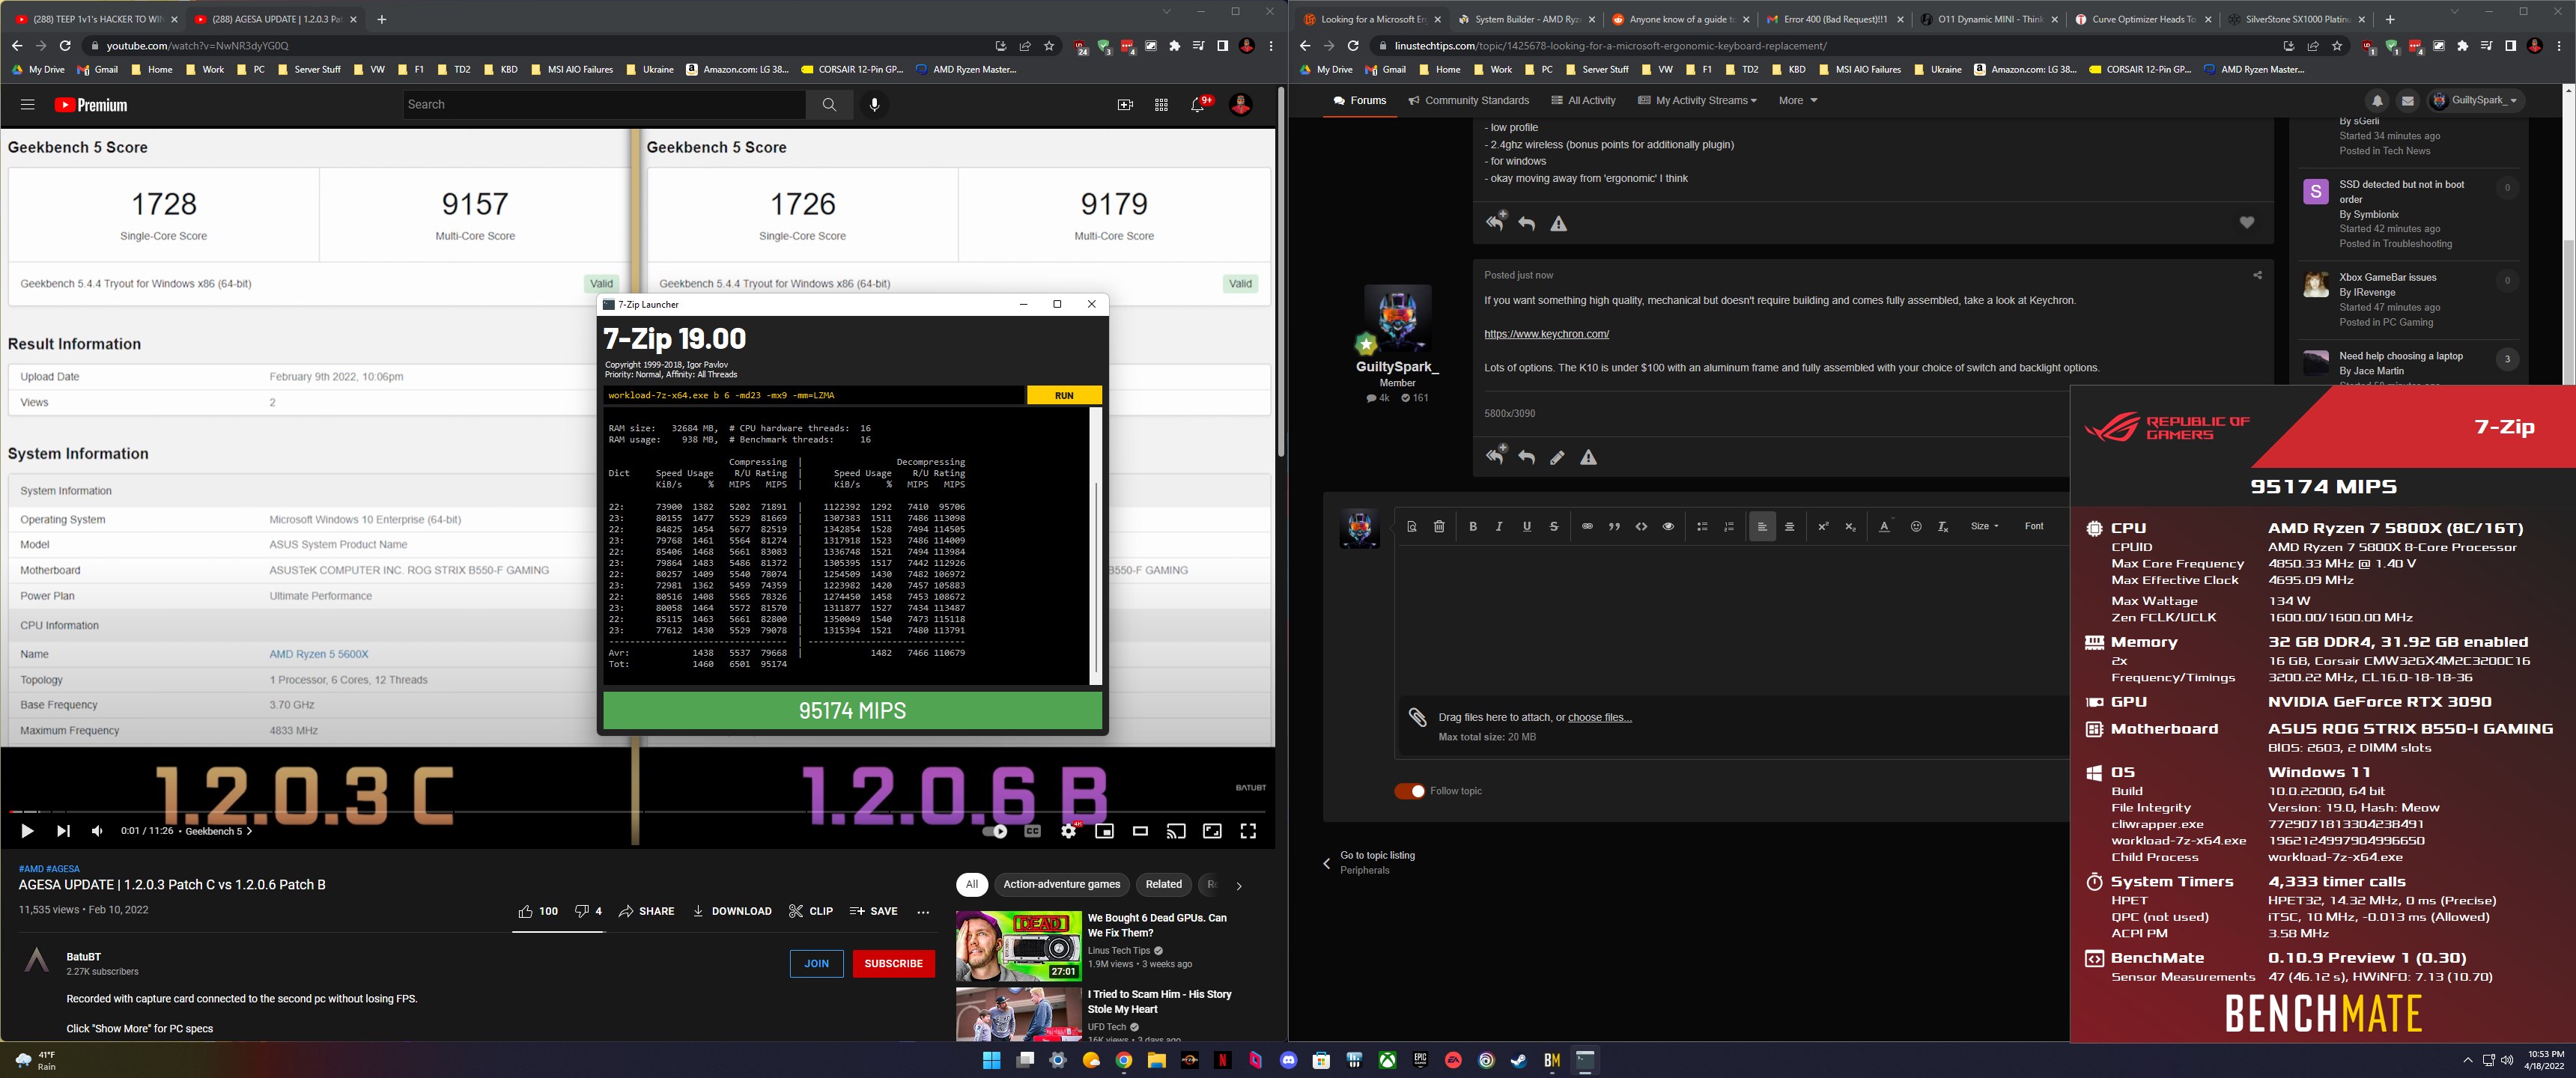Open the Size dropdown in the editor
The width and height of the screenshot is (2576, 1078).
1984,526
